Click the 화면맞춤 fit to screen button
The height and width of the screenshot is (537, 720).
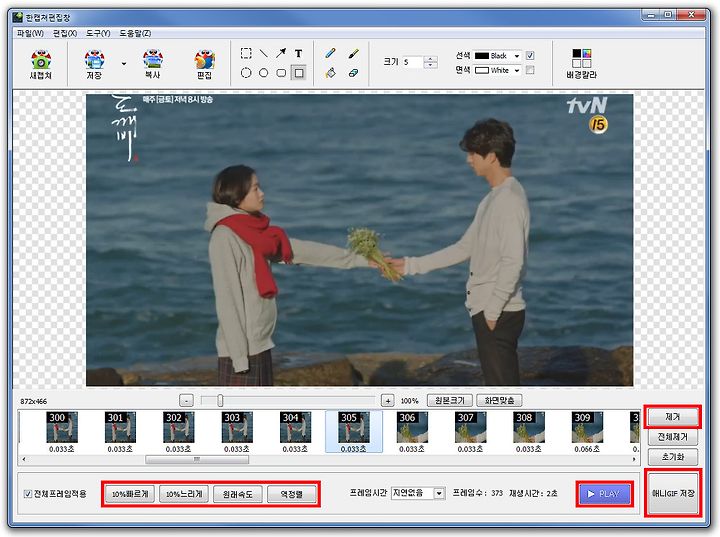click(500, 401)
